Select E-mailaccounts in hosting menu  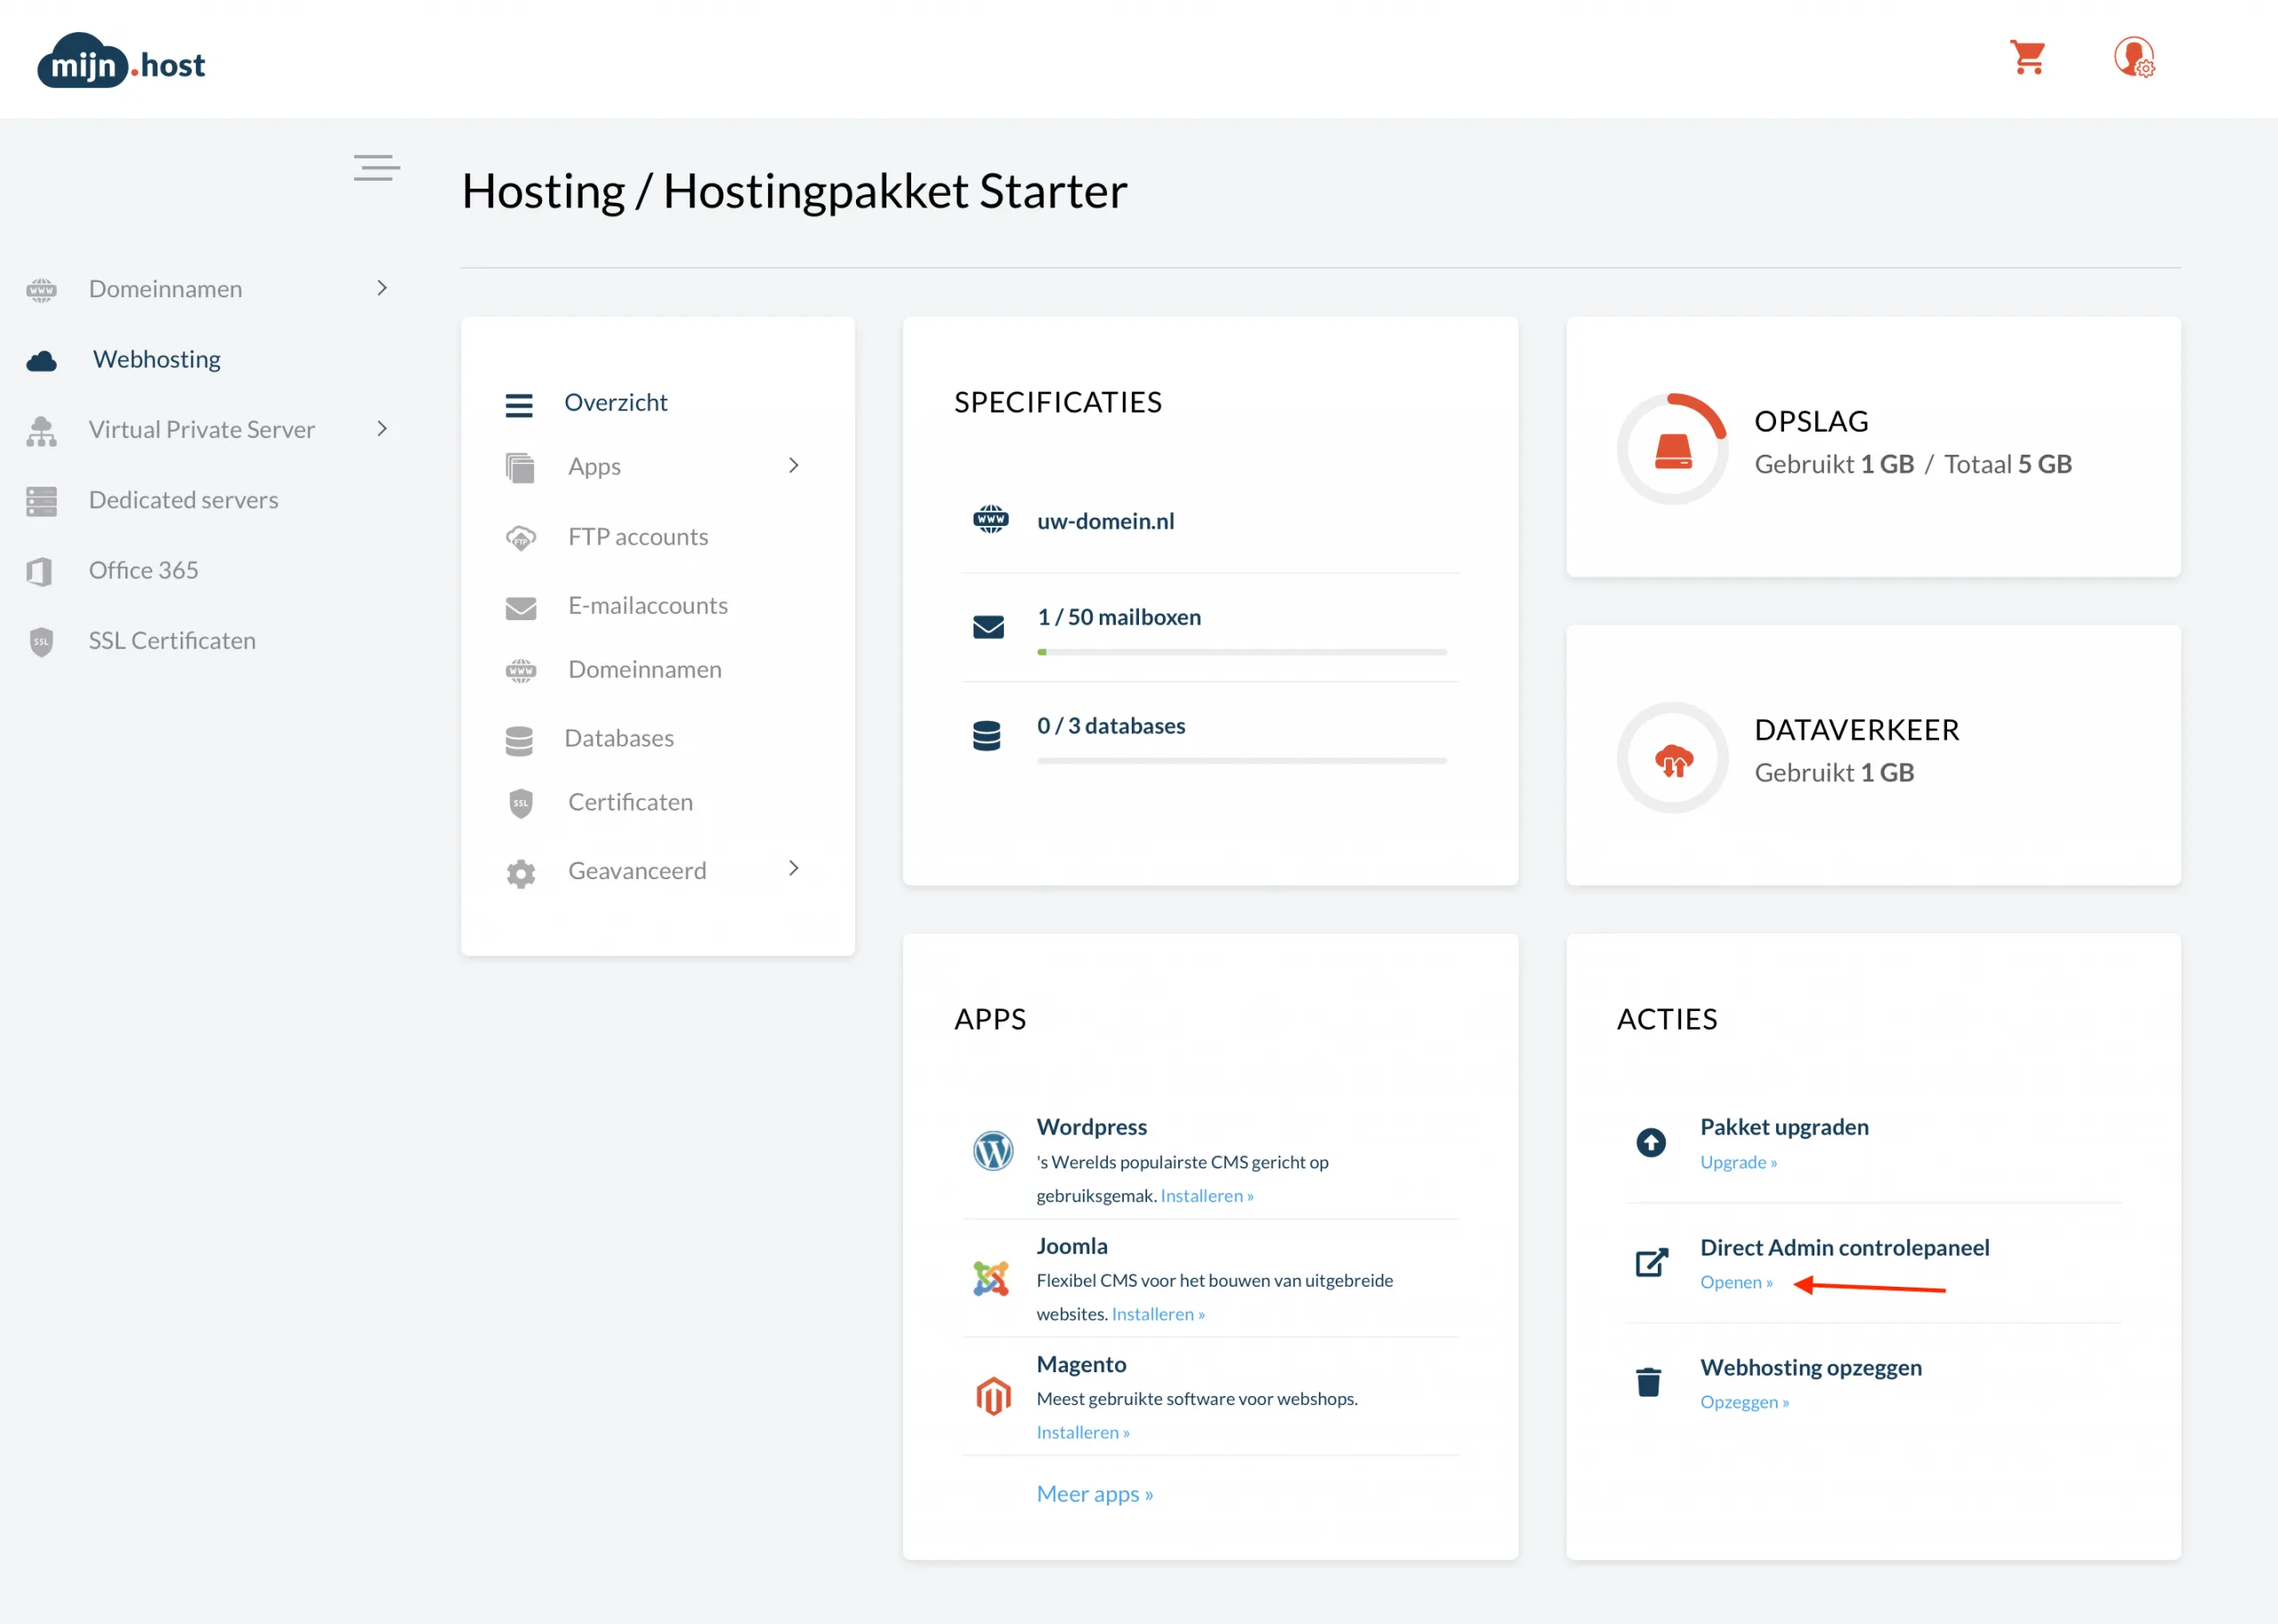click(647, 605)
